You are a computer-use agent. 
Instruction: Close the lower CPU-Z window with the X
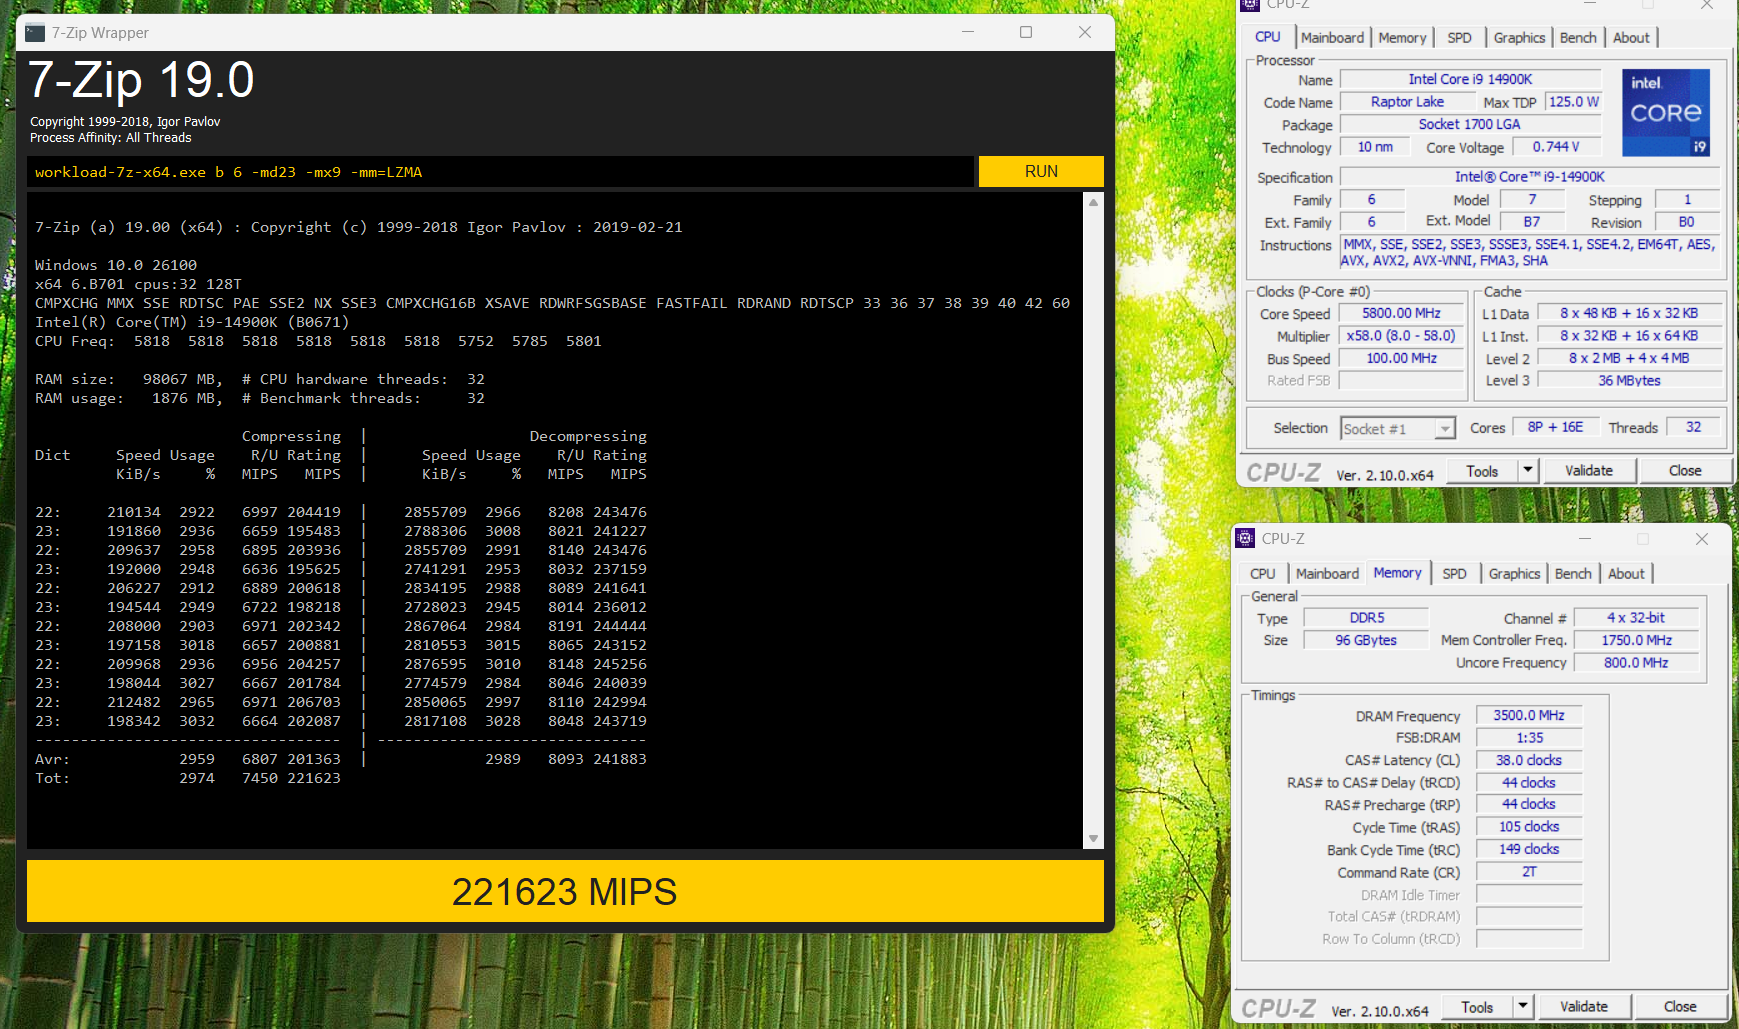point(1702,539)
